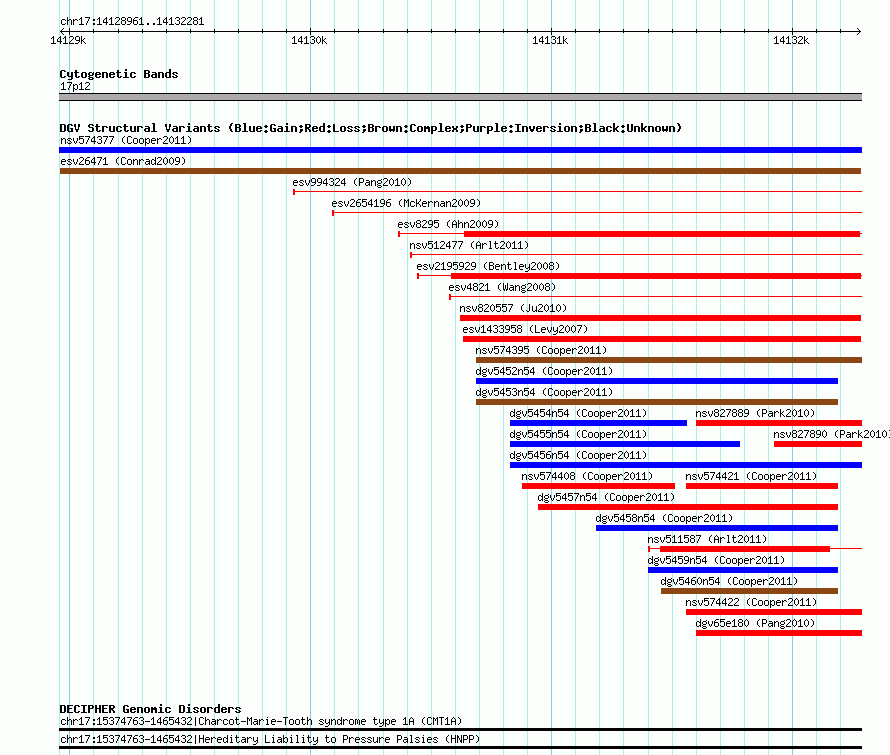The width and height of the screenshot is (890, 755).
Task: Click the 14129k ruler position label
Action: pos(68,40)
